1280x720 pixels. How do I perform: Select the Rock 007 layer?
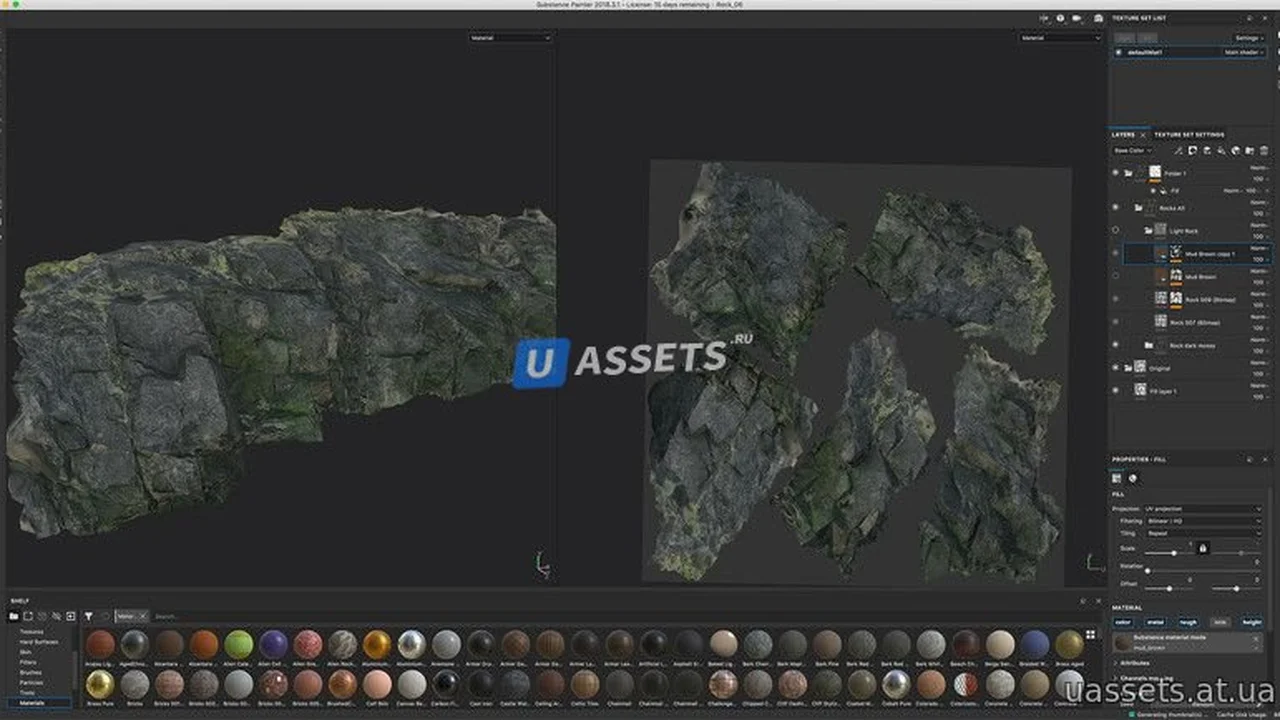click(x=1195, y=322)
